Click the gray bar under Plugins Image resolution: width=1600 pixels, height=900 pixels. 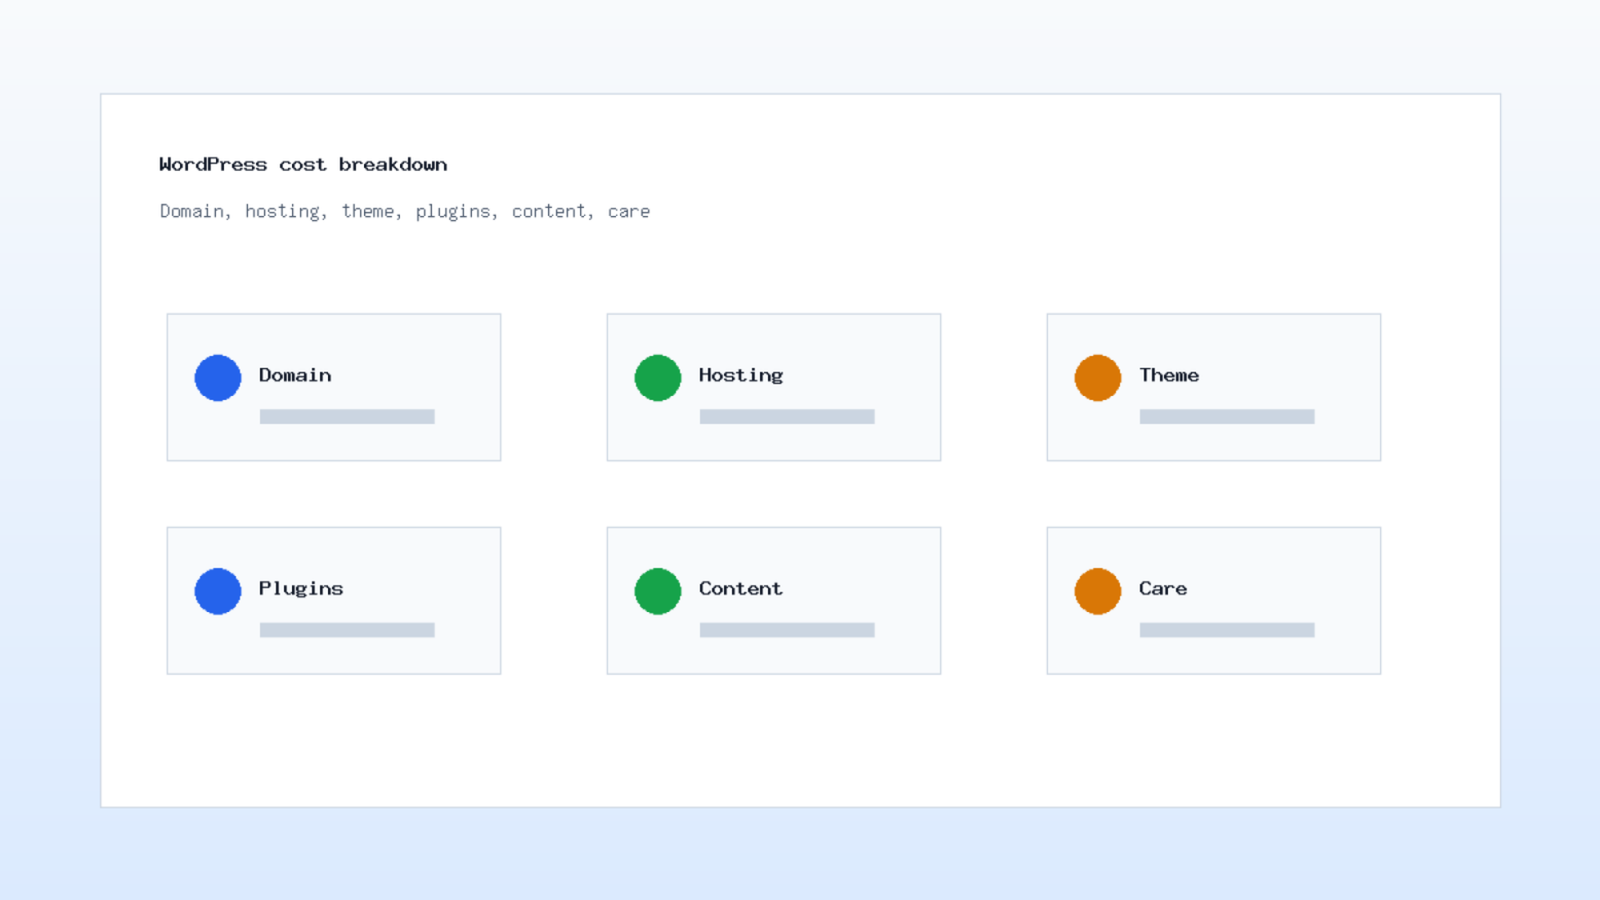click(x=347, y=630)
